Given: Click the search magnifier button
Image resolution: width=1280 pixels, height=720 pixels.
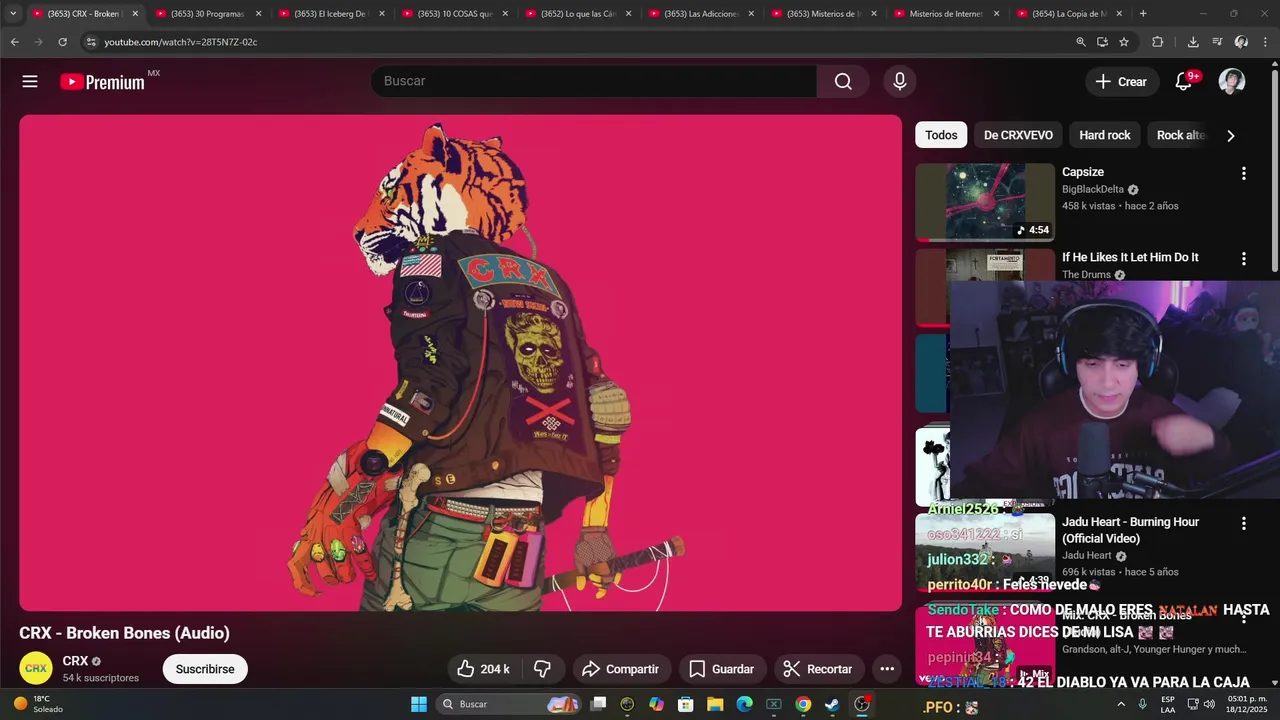Looking at the screenshot, I should click(843, 81).
